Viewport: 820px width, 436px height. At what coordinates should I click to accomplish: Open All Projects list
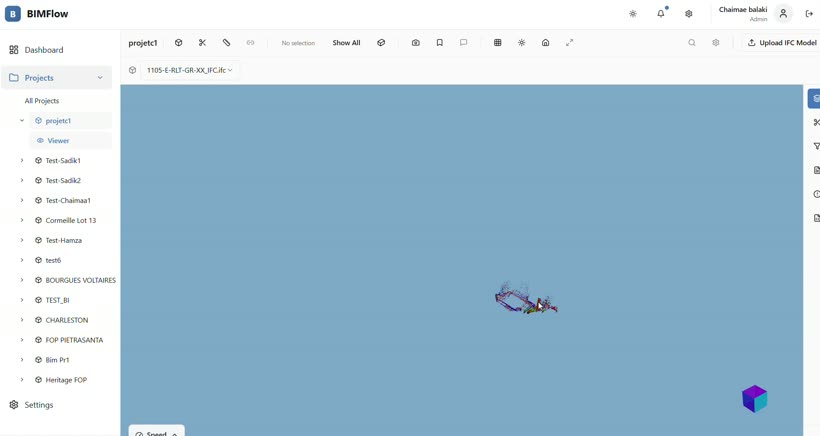[x=42, y=101]
